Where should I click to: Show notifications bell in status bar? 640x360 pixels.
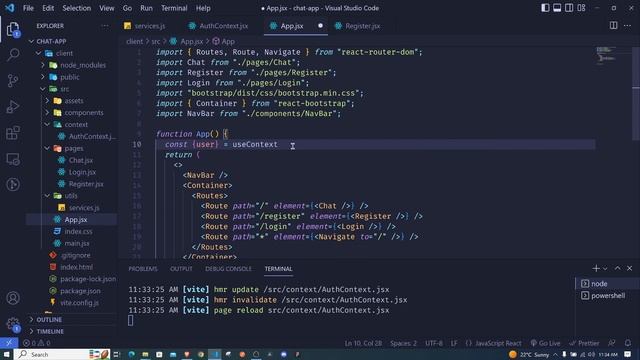tap(628, 343)
